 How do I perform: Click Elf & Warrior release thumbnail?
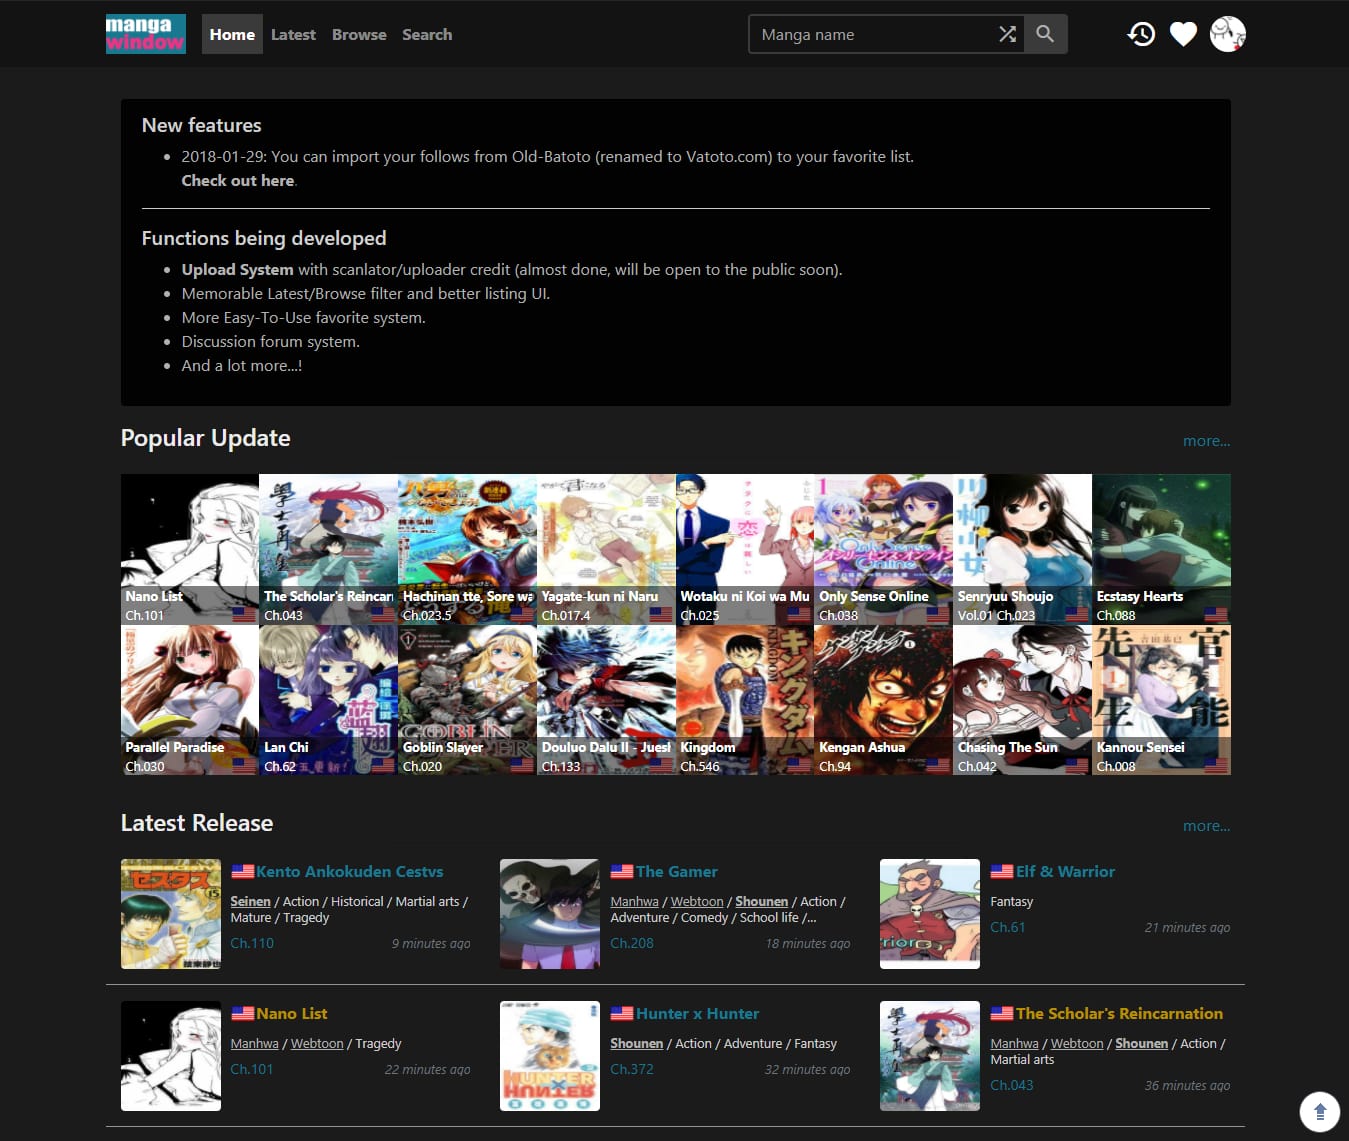point(930,914)
